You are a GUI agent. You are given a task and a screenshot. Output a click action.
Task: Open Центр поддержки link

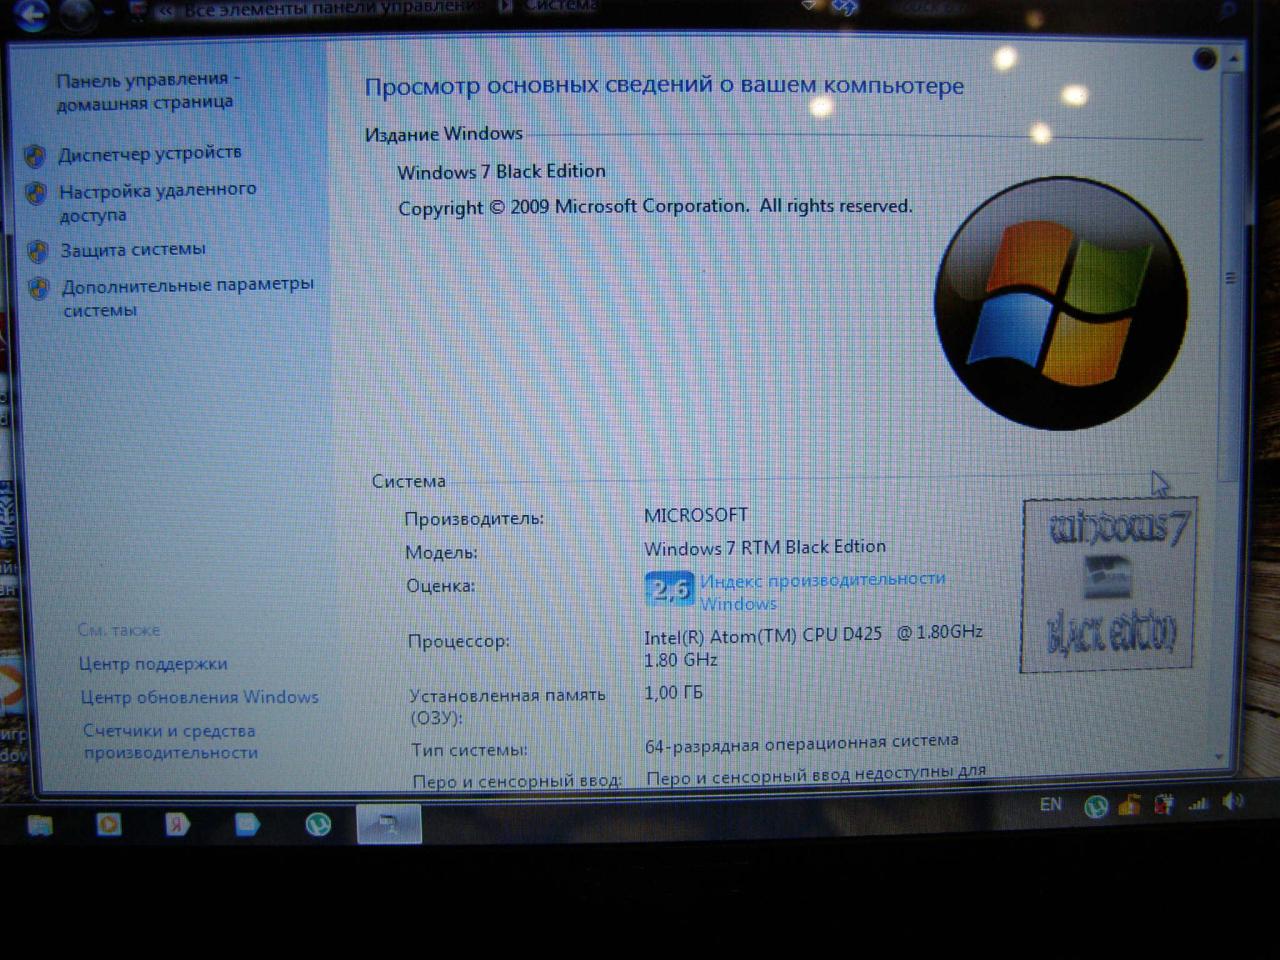153,664
